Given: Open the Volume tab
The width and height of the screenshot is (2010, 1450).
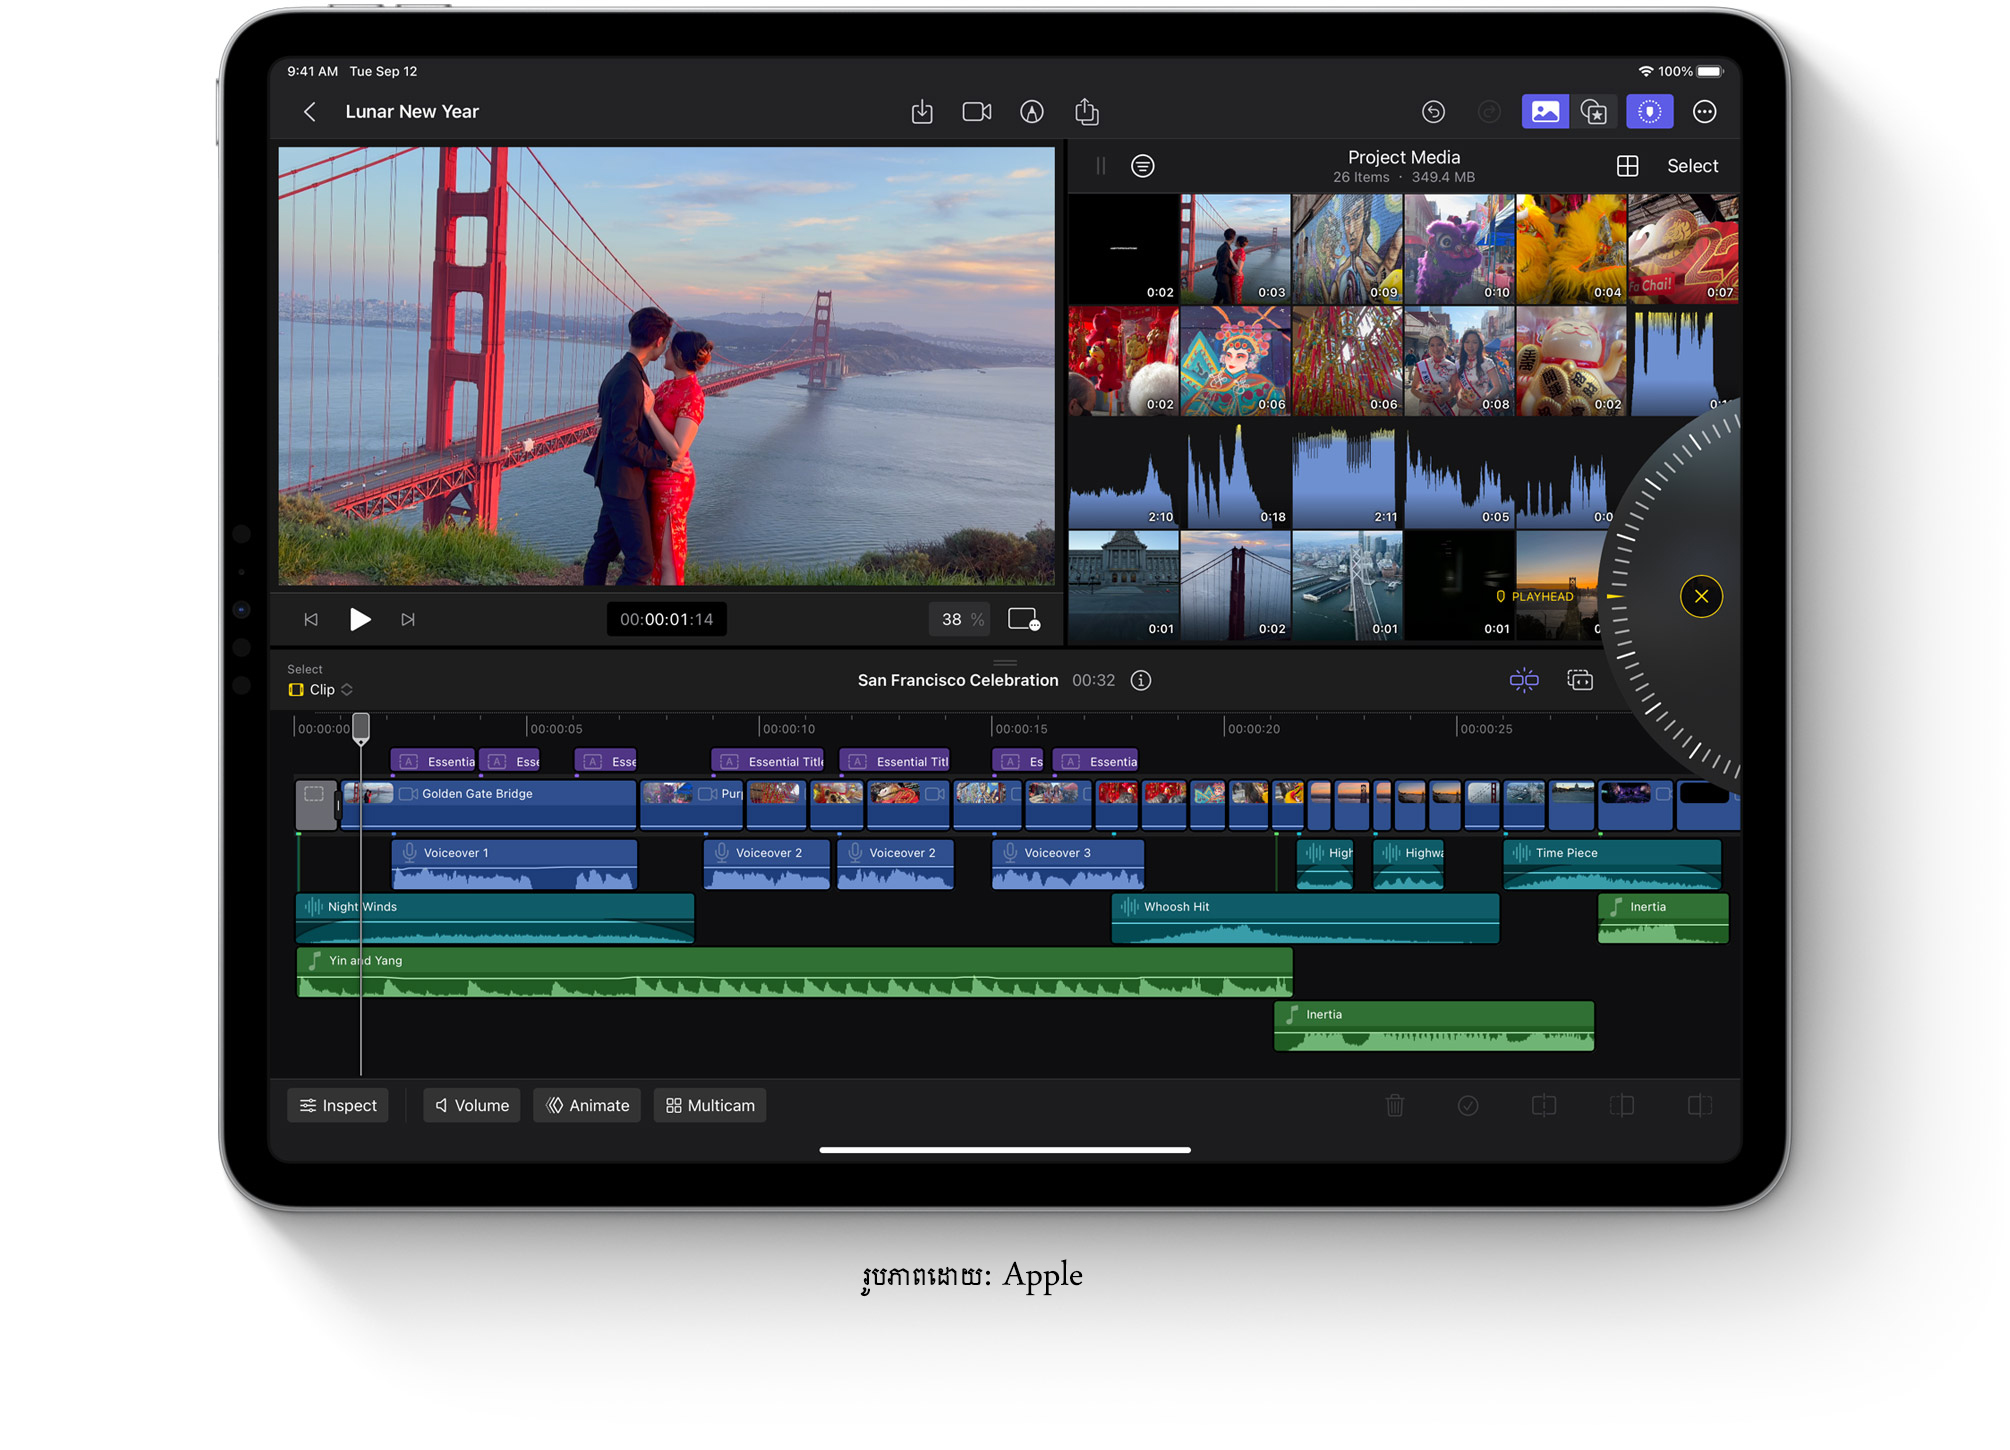Looking at the screenshot, I should (472, 1106).
